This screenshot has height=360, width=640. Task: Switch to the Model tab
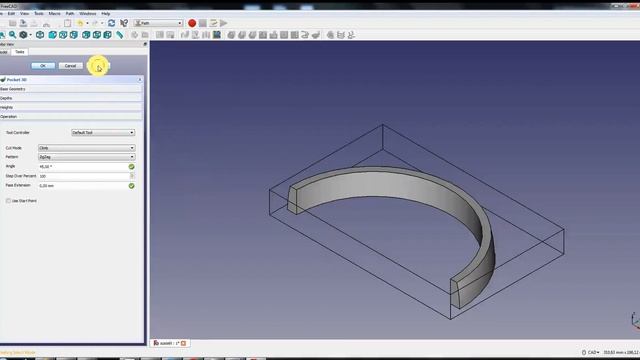(4, 52)
